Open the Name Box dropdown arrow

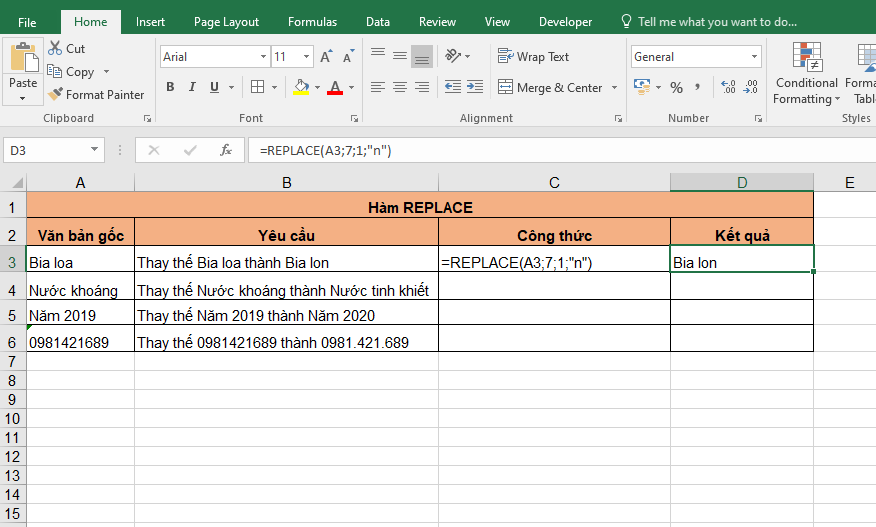pyautogui.click(x=95, y=150)
